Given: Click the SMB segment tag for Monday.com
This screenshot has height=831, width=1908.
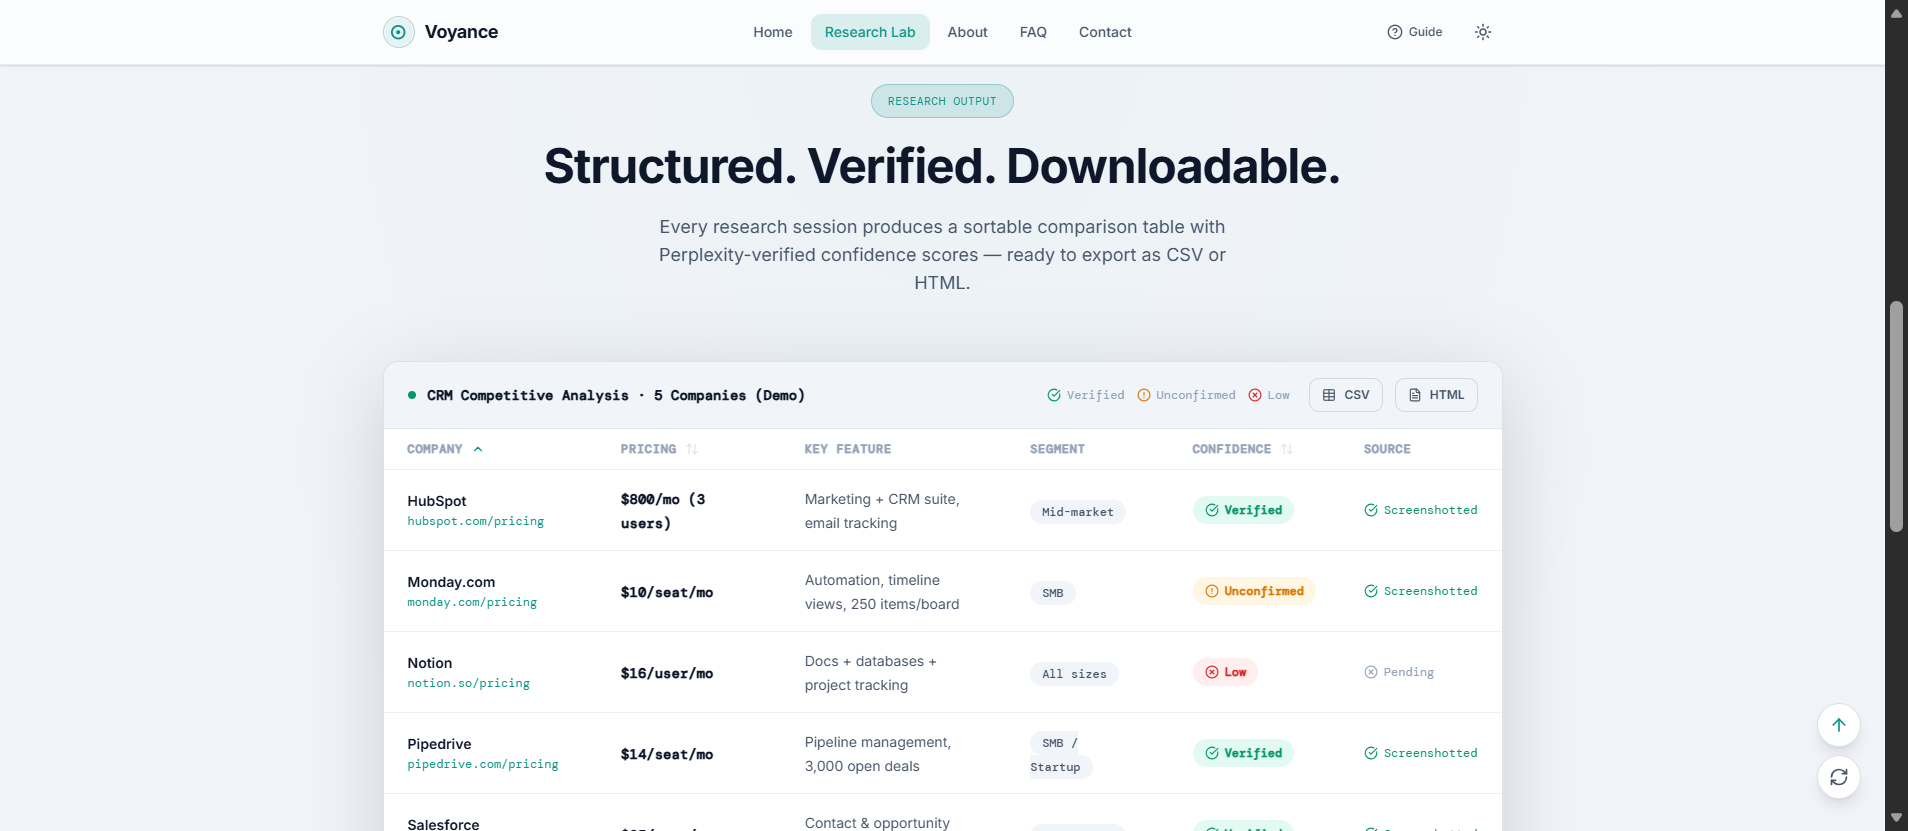Looking at the screenshot, I should pos(1053,593).
